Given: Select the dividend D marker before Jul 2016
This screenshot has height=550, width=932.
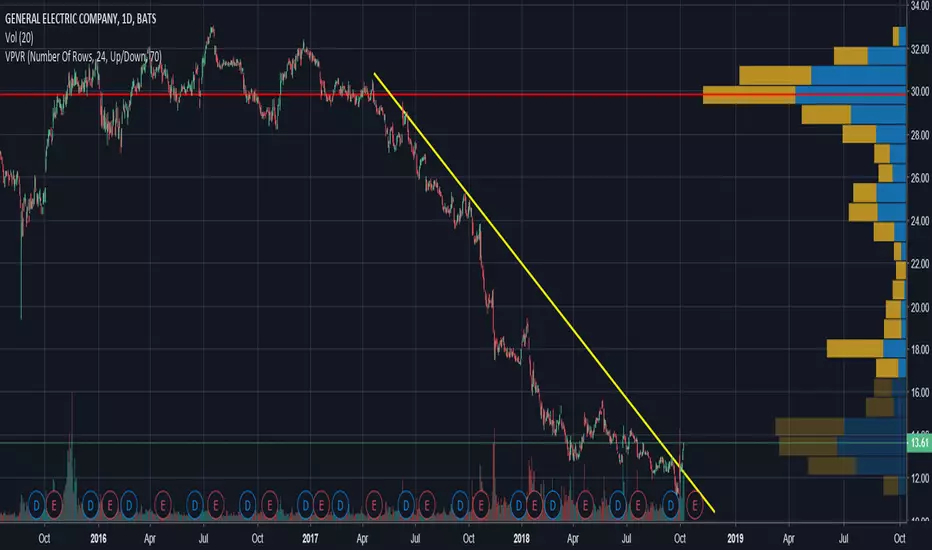Looking at the screenshot, I should tap(195, 506).
